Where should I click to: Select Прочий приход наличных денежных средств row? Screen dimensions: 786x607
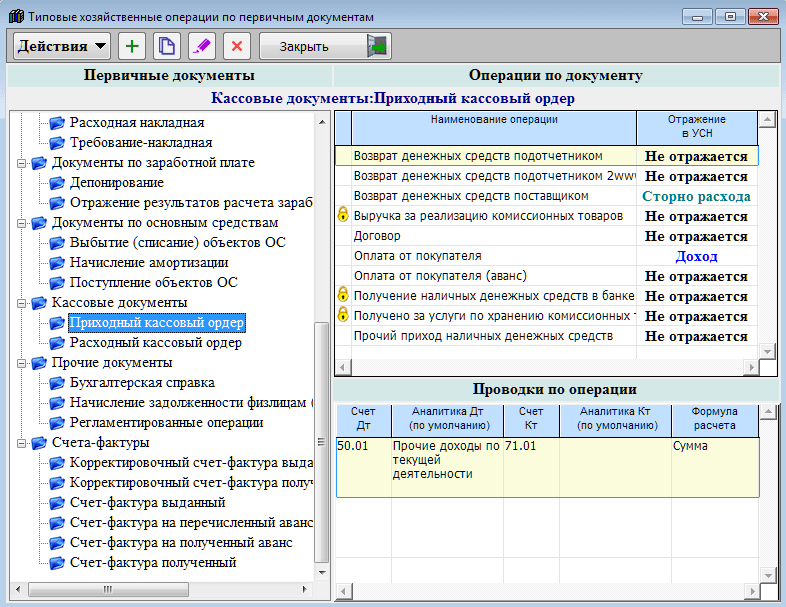pyautogui.click(x=546, y=336)
